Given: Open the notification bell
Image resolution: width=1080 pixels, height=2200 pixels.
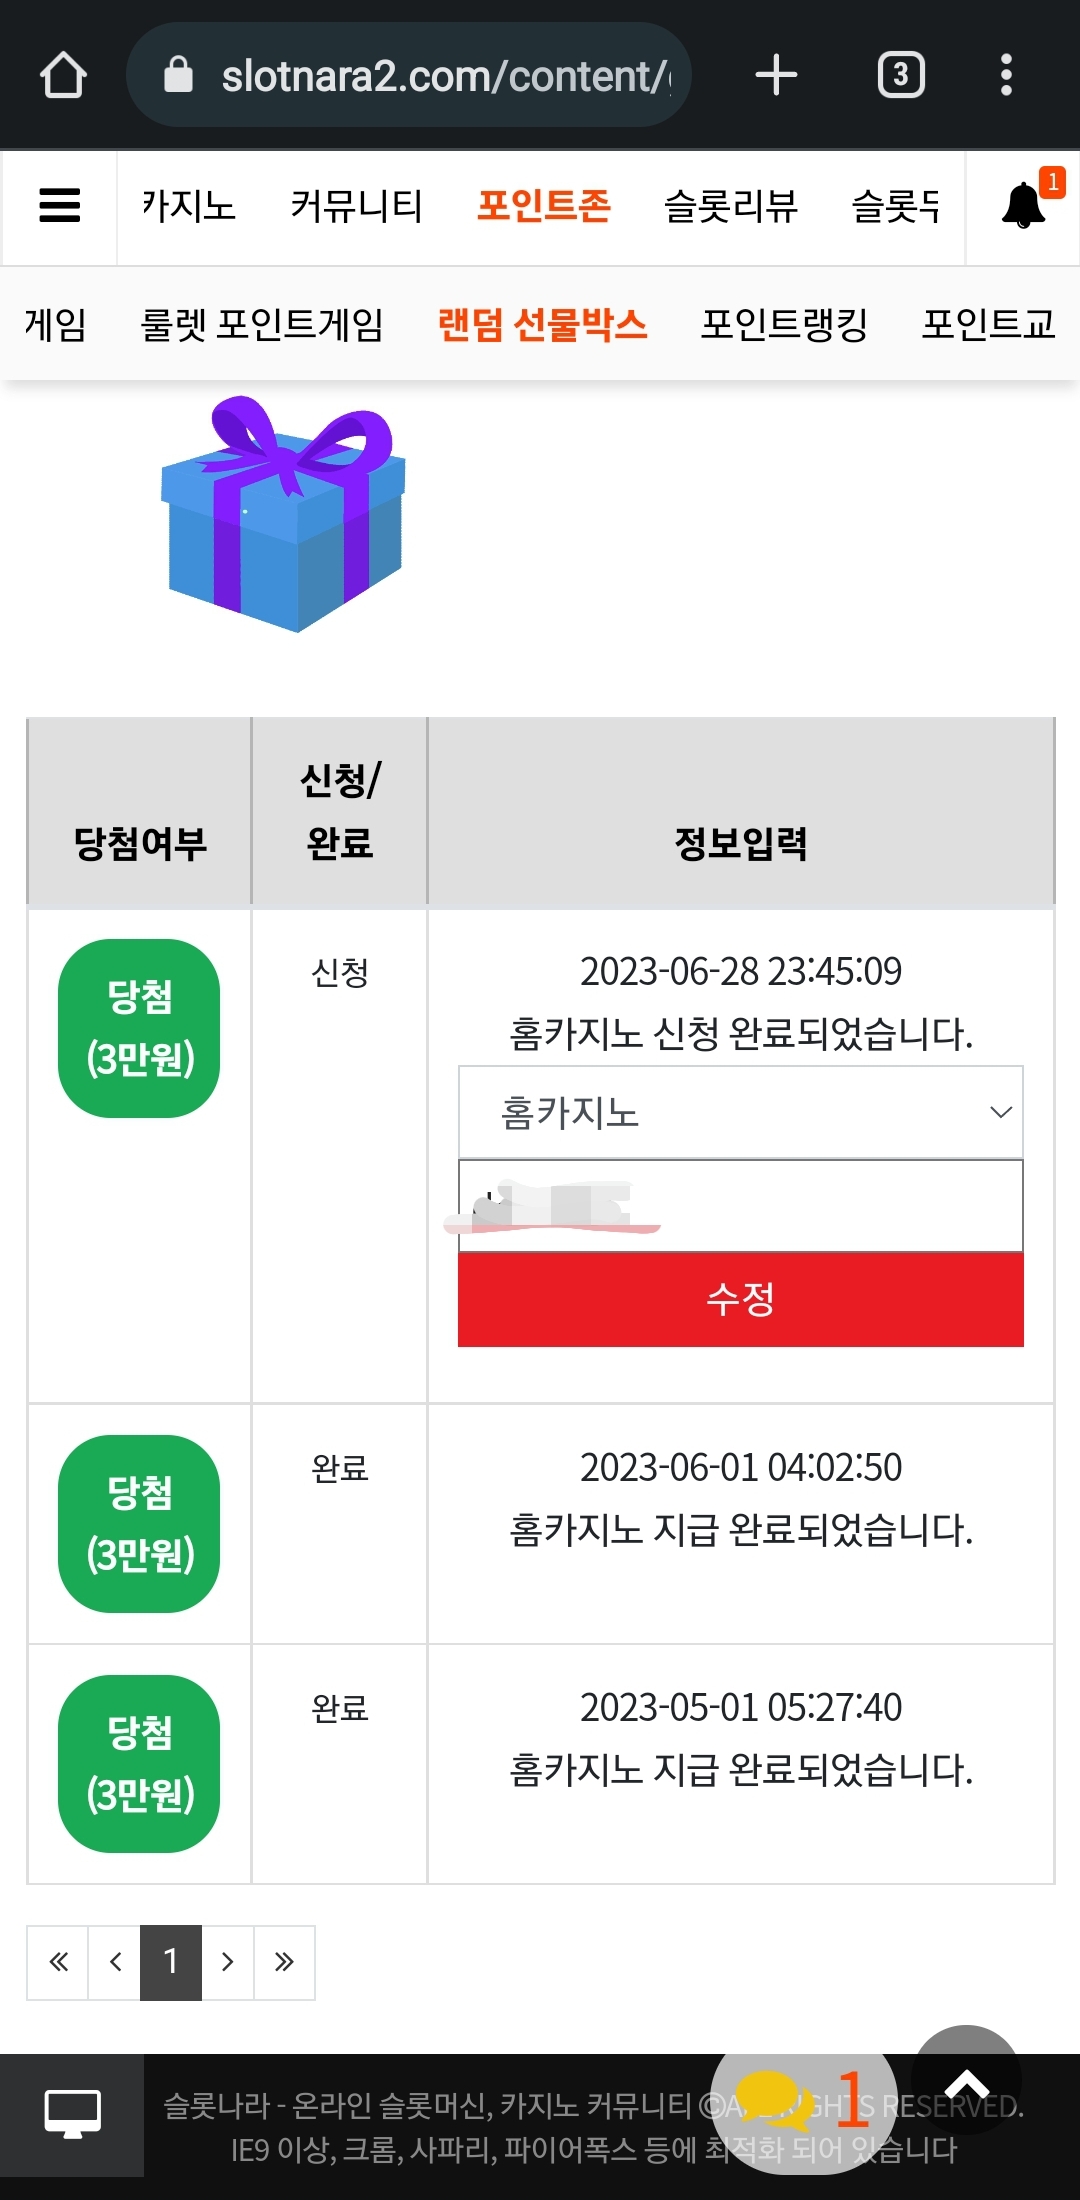Looking at the screenshot, I should pyautogui.click(x=1024, y=205).
